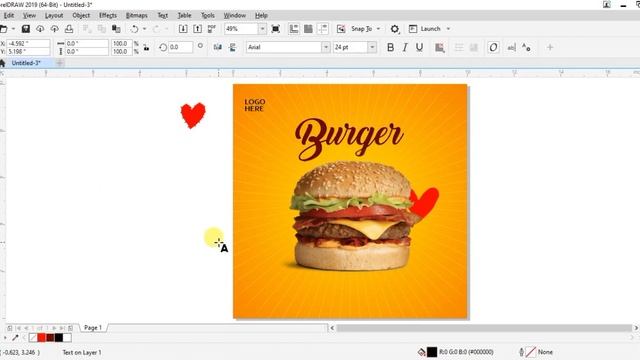Toggle the Show rulers icon
Screen dimensions: 640x360
tap(294, 29)
